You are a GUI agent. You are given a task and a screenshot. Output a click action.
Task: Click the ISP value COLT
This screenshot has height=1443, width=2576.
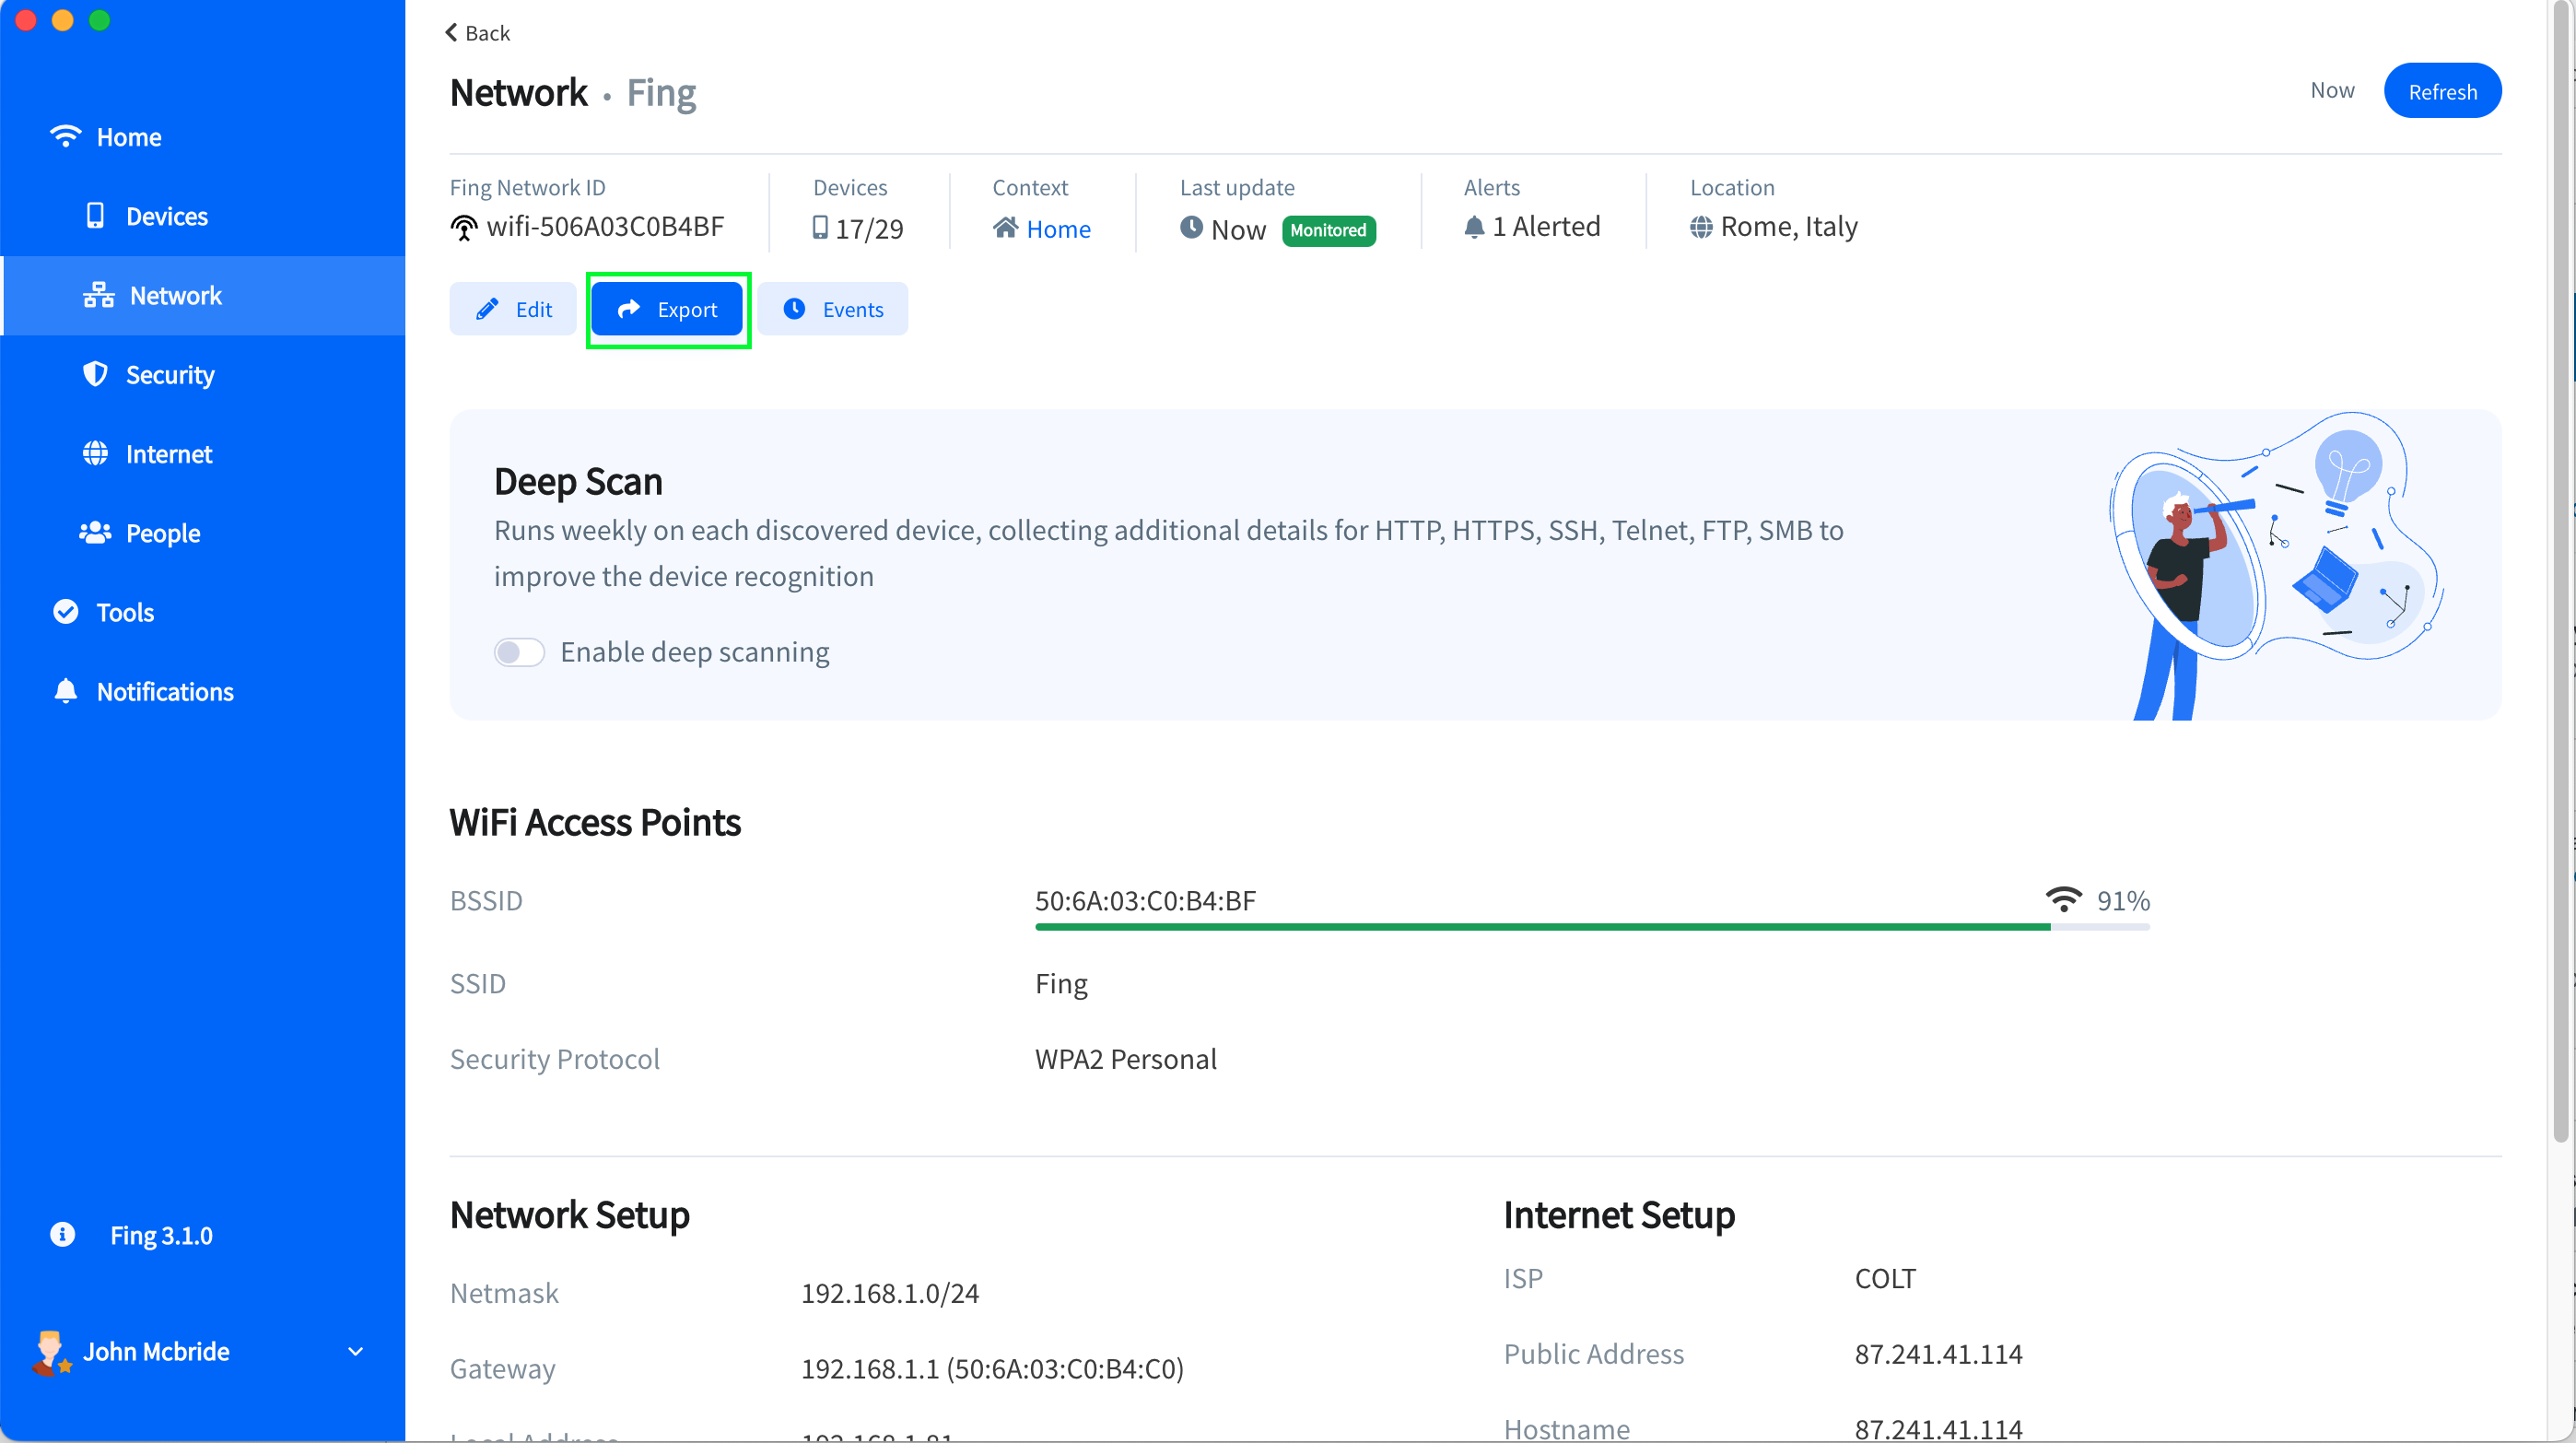(1885, 1278)
